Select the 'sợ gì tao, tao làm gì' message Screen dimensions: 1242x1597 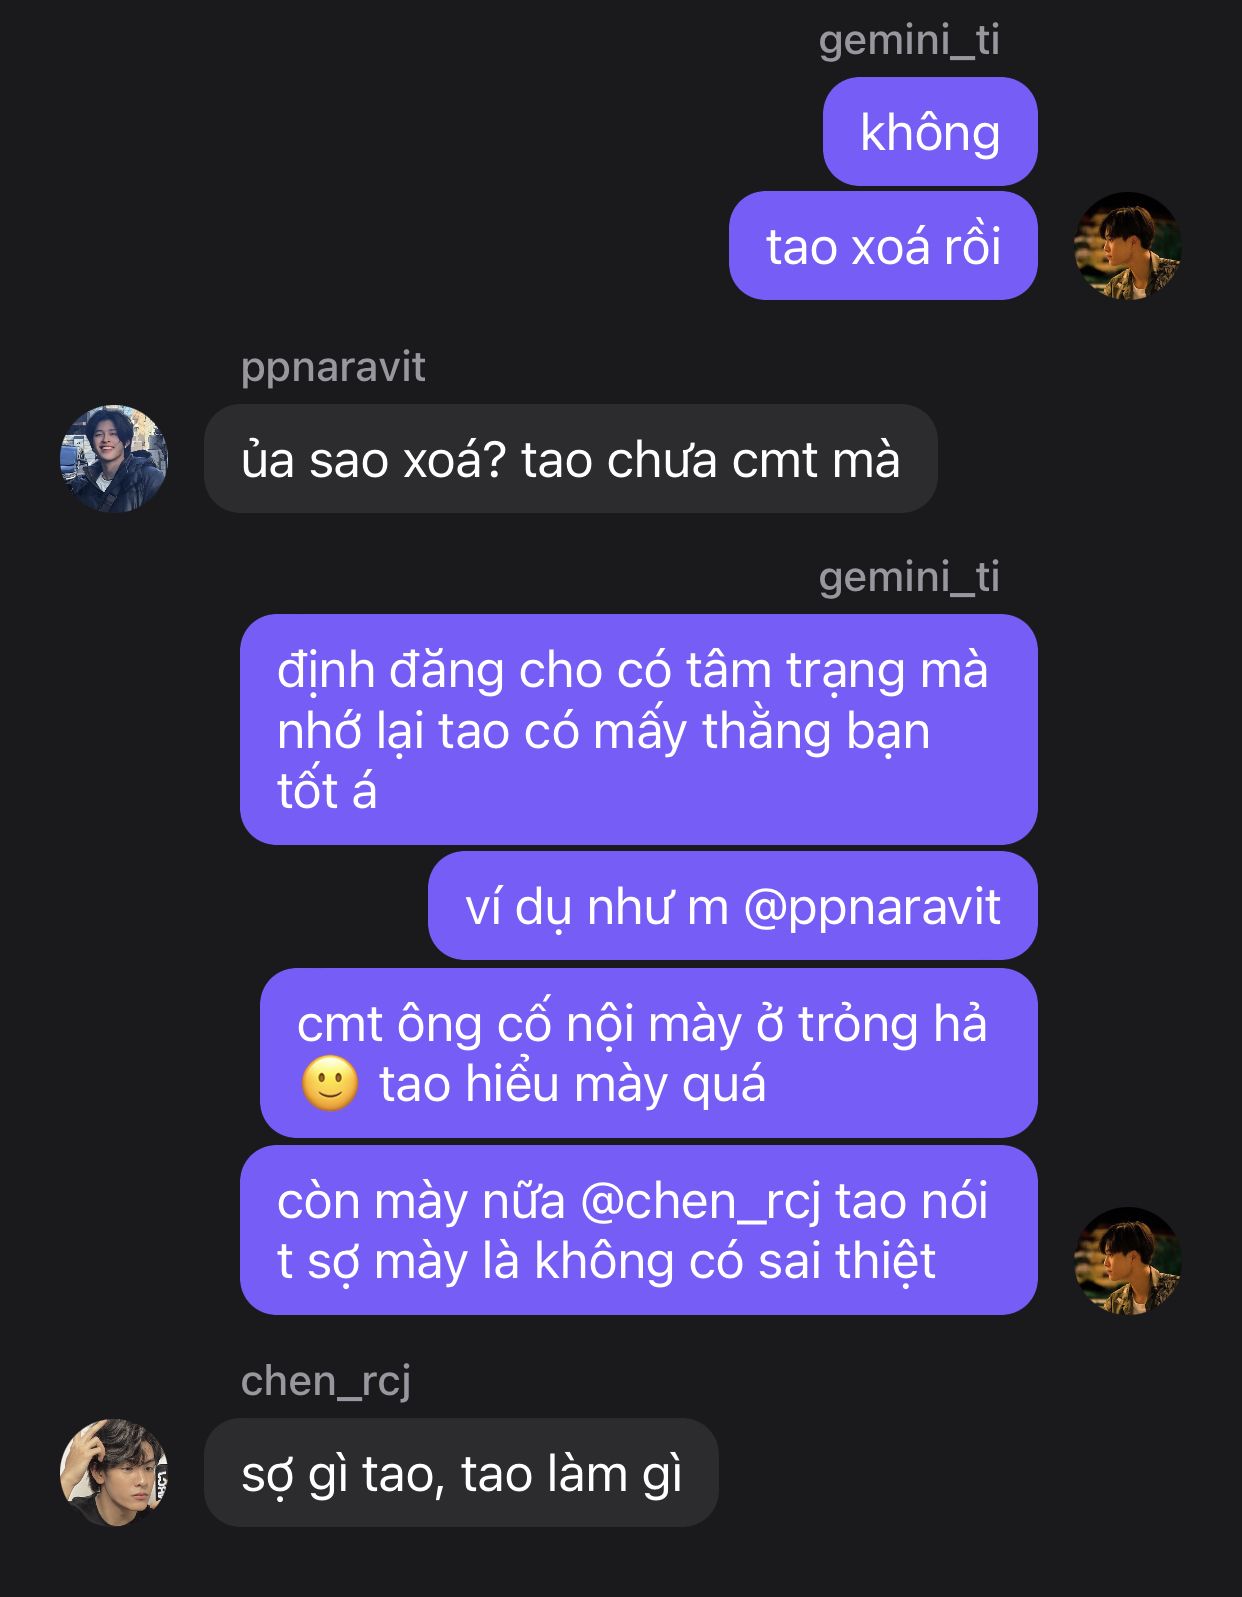[x=461, y=1472]
